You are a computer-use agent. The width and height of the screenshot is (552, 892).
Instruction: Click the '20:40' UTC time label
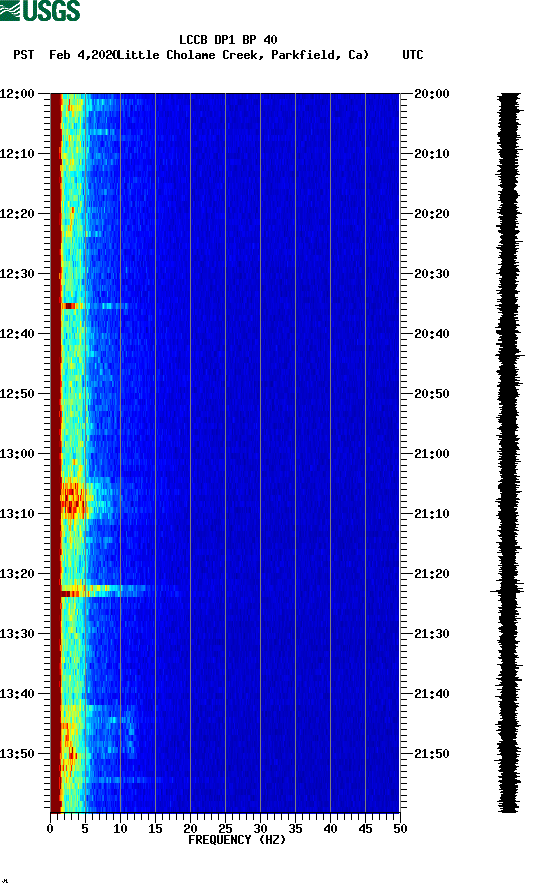click(432, 333)
